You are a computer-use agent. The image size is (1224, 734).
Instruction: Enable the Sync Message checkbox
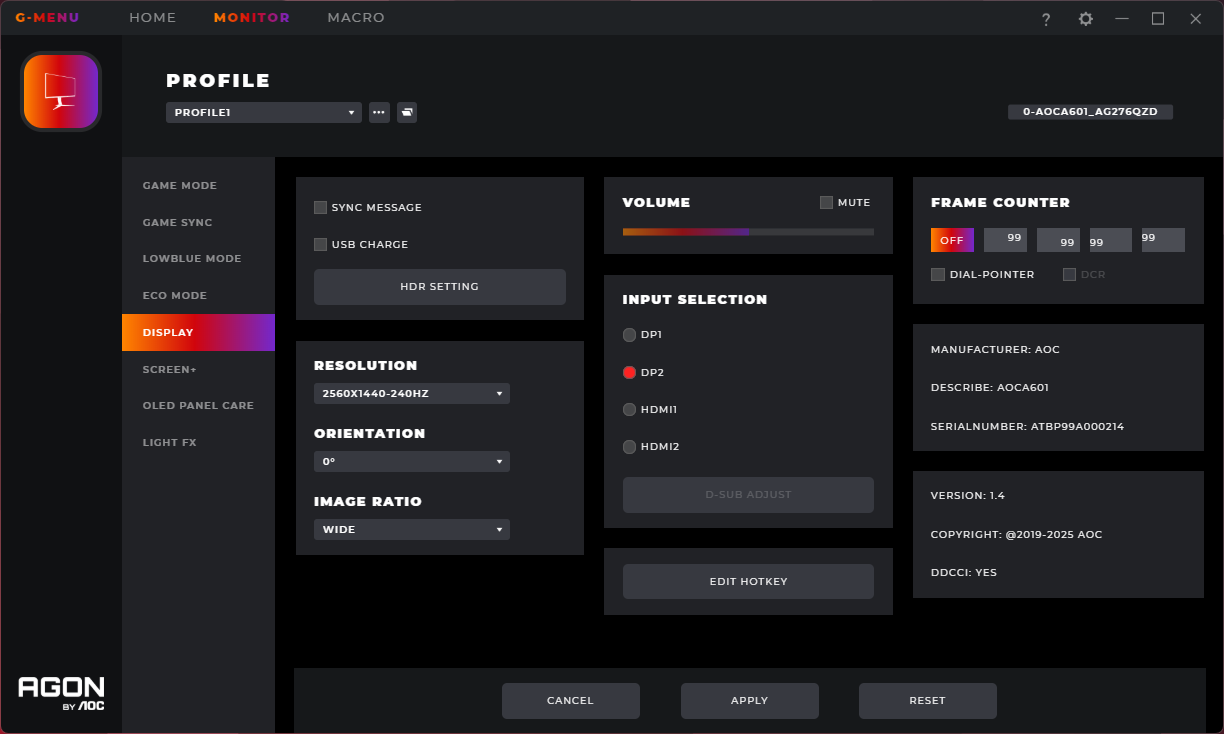321,208
